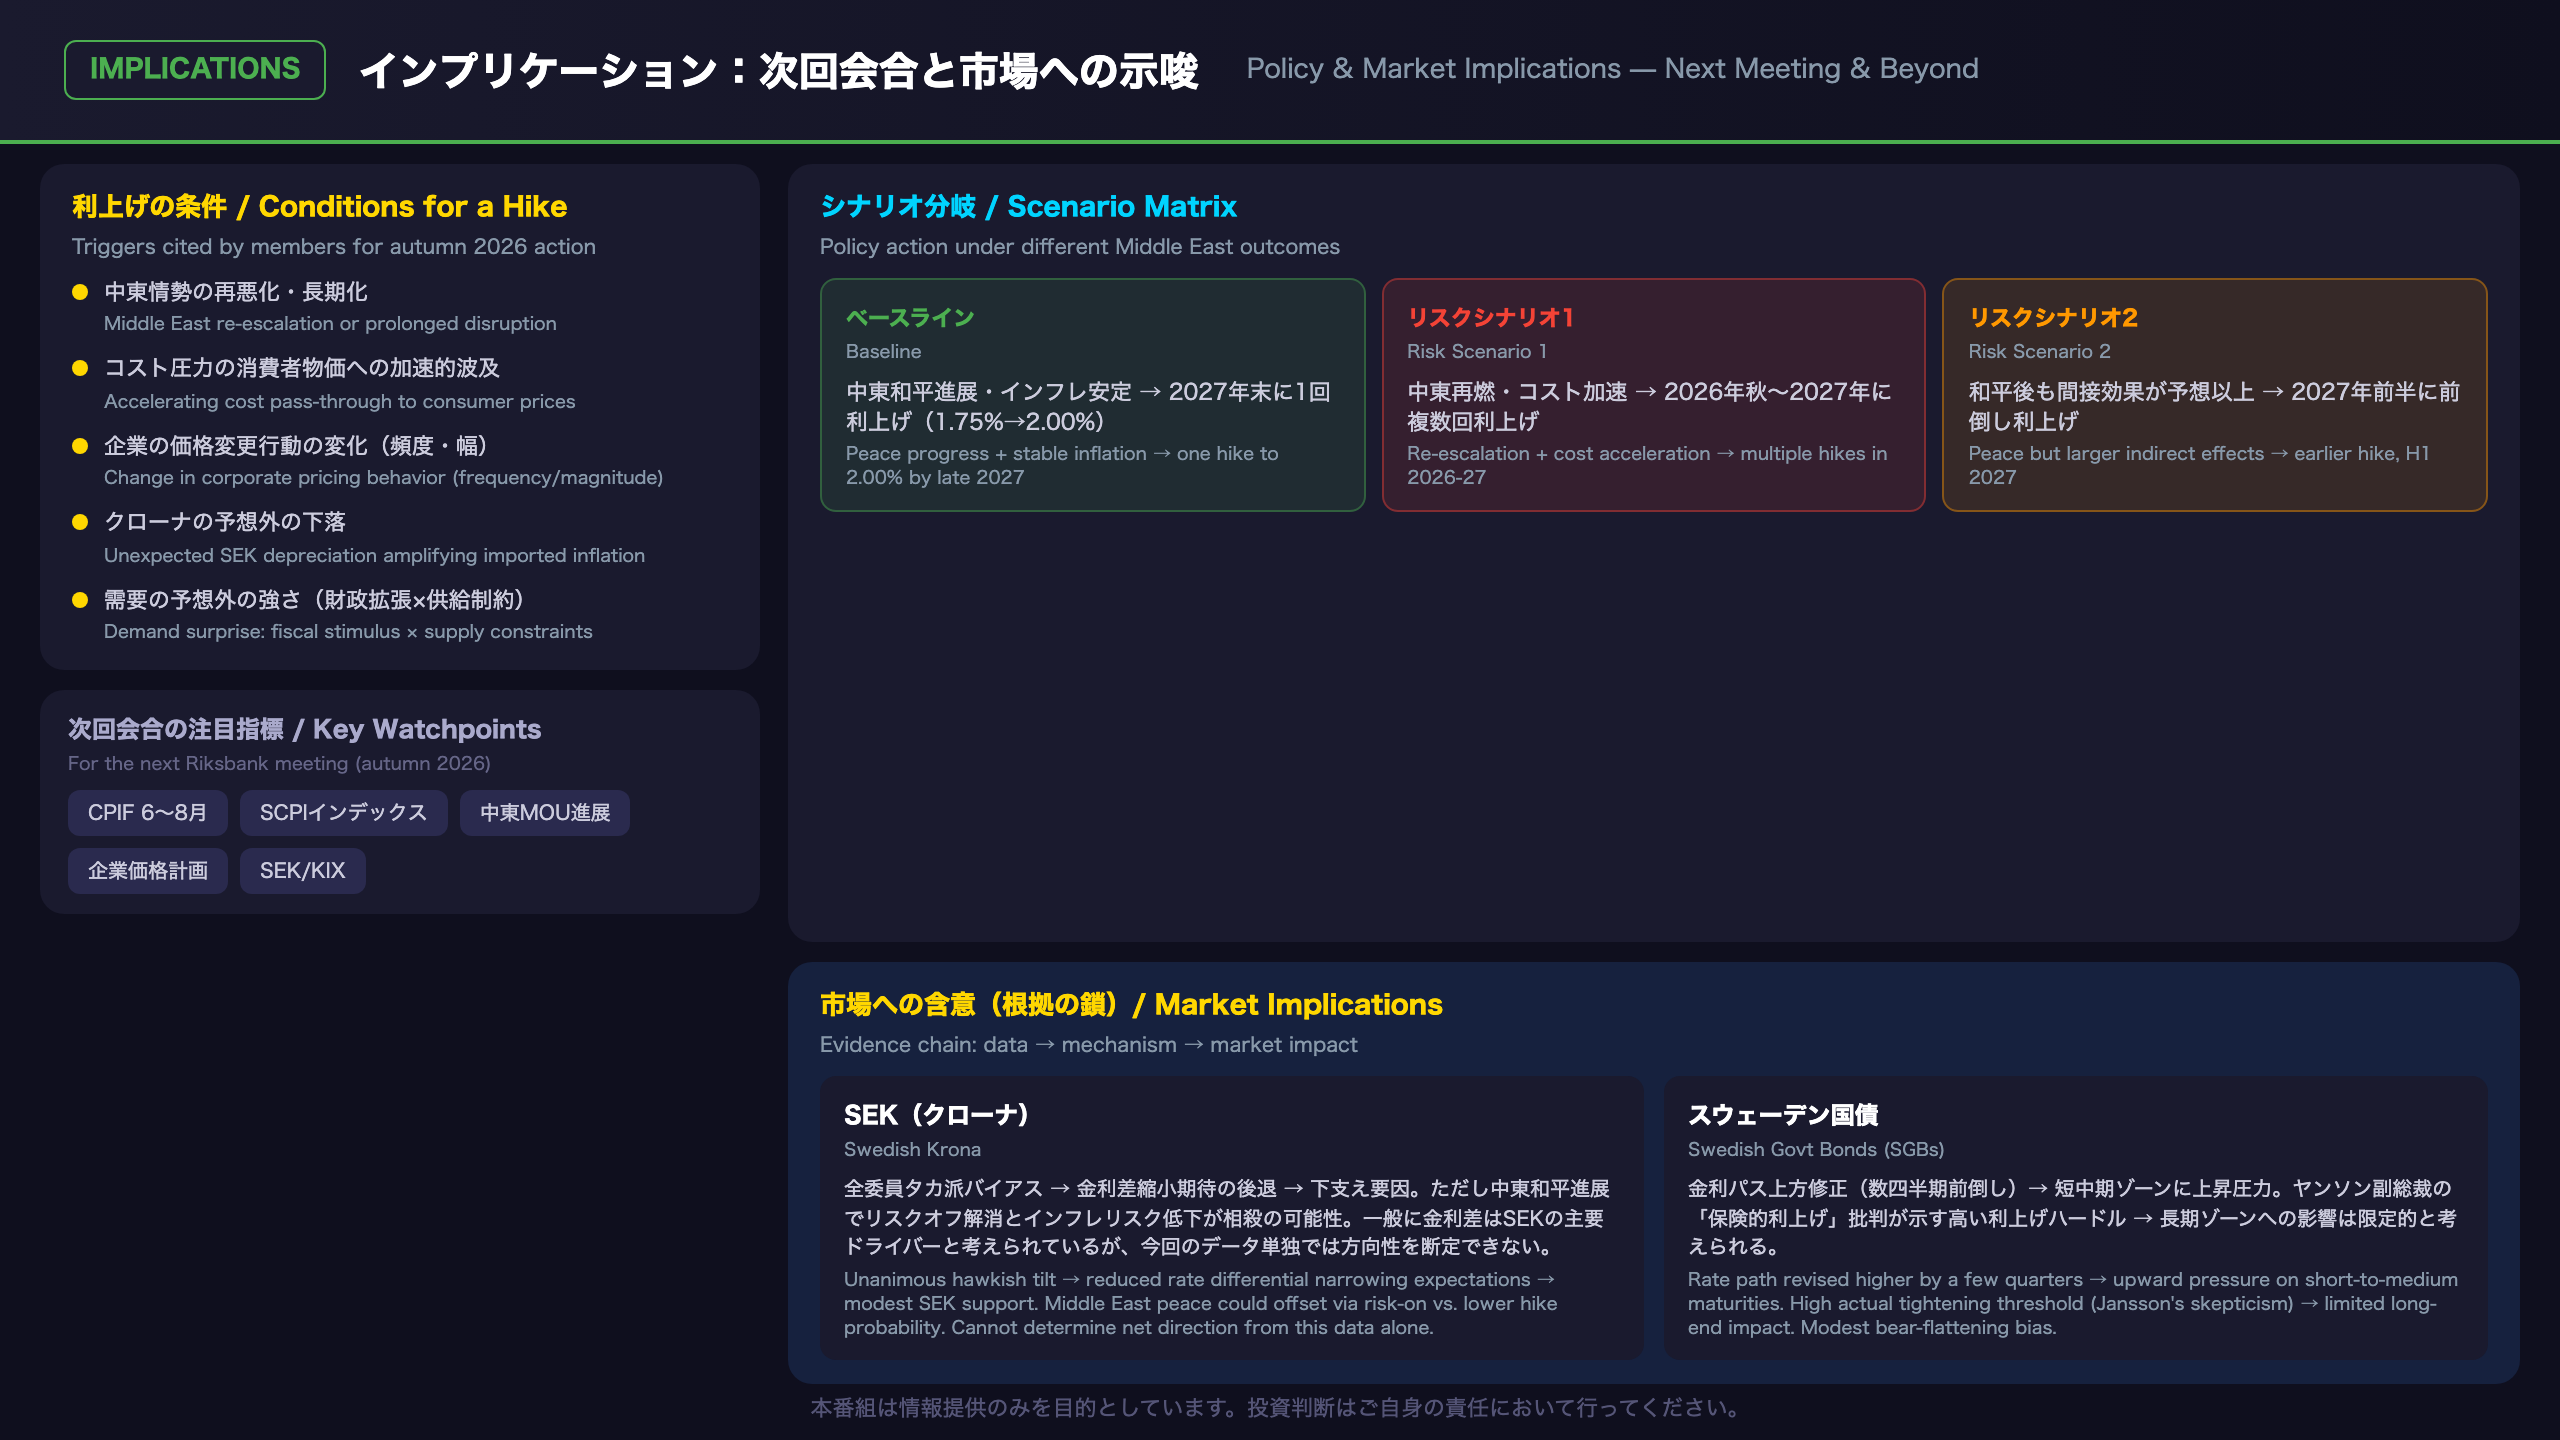Click the 'Swedish Govt Bonds (SGBs)' subtitle
Viewport: 2560px width, 1440px height.
[1816, 1150]
